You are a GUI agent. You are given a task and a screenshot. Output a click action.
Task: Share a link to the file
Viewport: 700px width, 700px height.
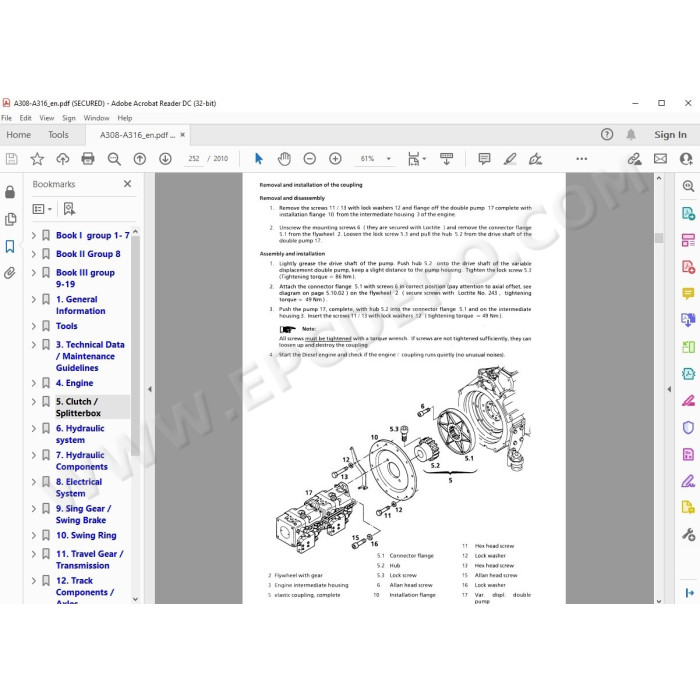point(634,158)
